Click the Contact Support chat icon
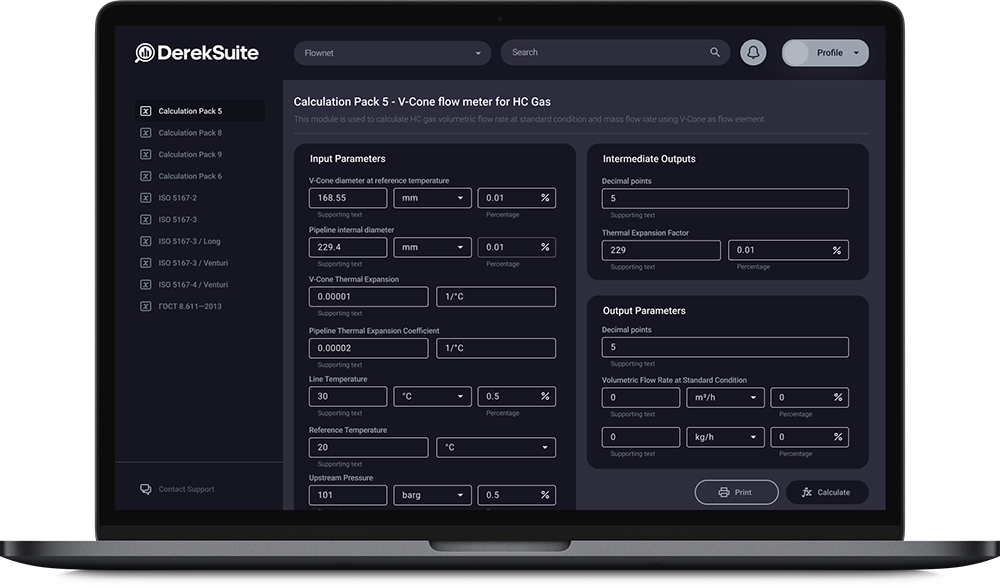 point(146,489)
